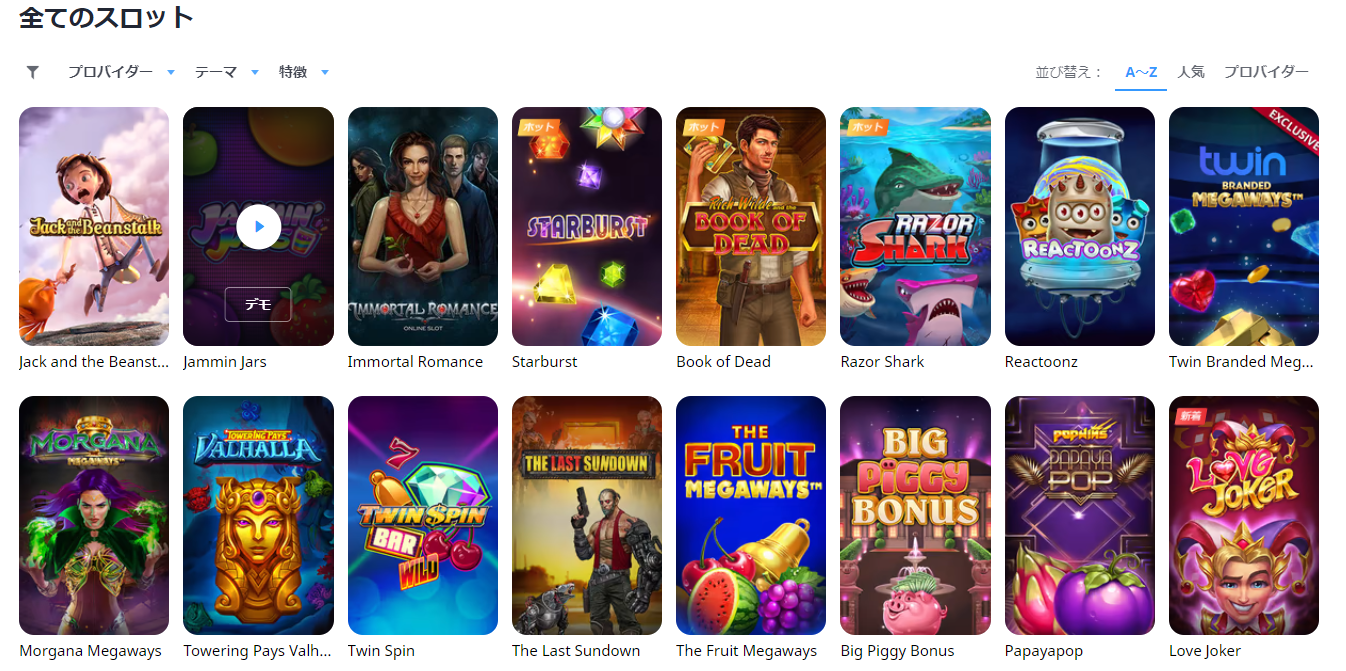This screenshot has height=671, width=1346.
Task: Sort slots by 人気
Action: [x=1191, y=72]
